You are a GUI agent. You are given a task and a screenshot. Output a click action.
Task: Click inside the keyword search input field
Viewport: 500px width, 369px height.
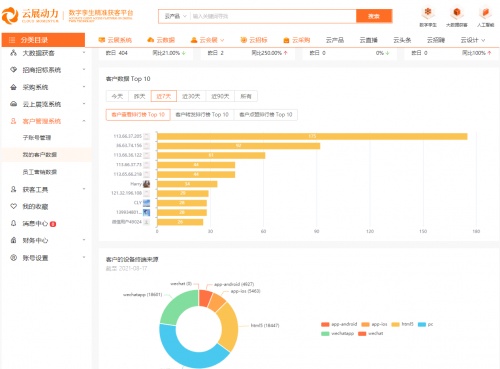click(273, 16)
